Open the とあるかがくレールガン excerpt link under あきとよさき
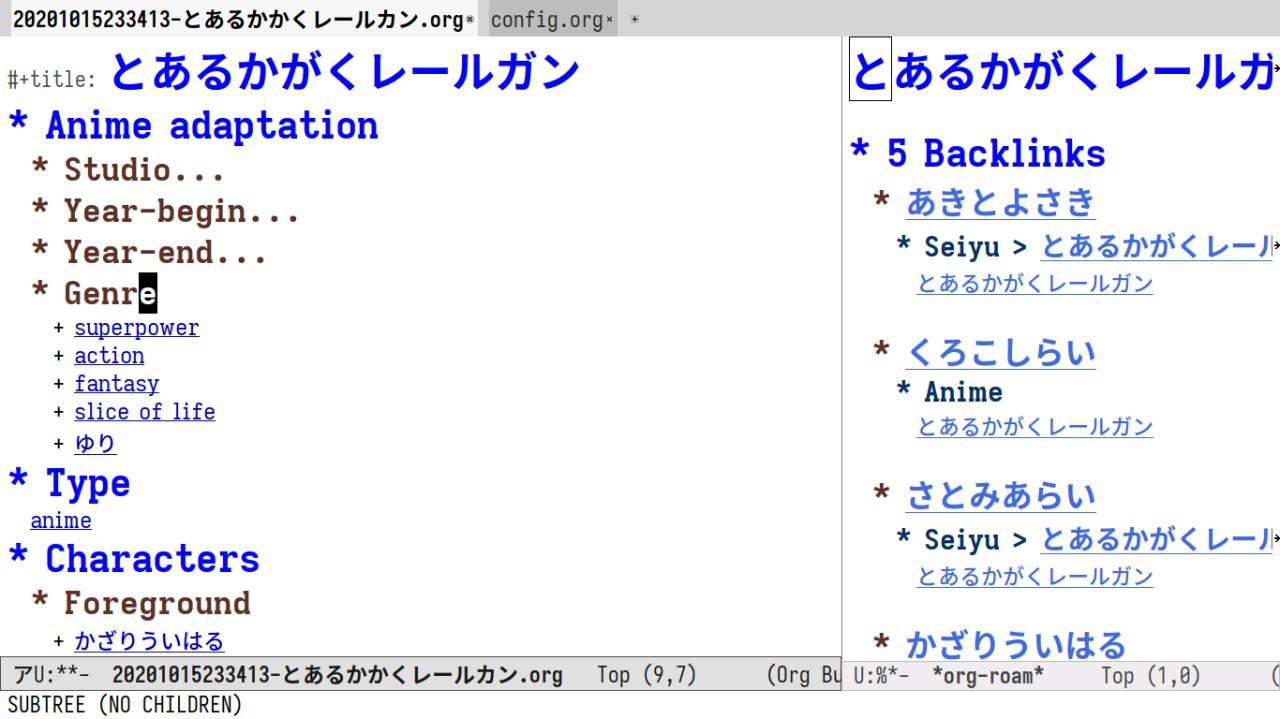Viewport: 1280px width, 719px height. click(x=1035, y=284)
